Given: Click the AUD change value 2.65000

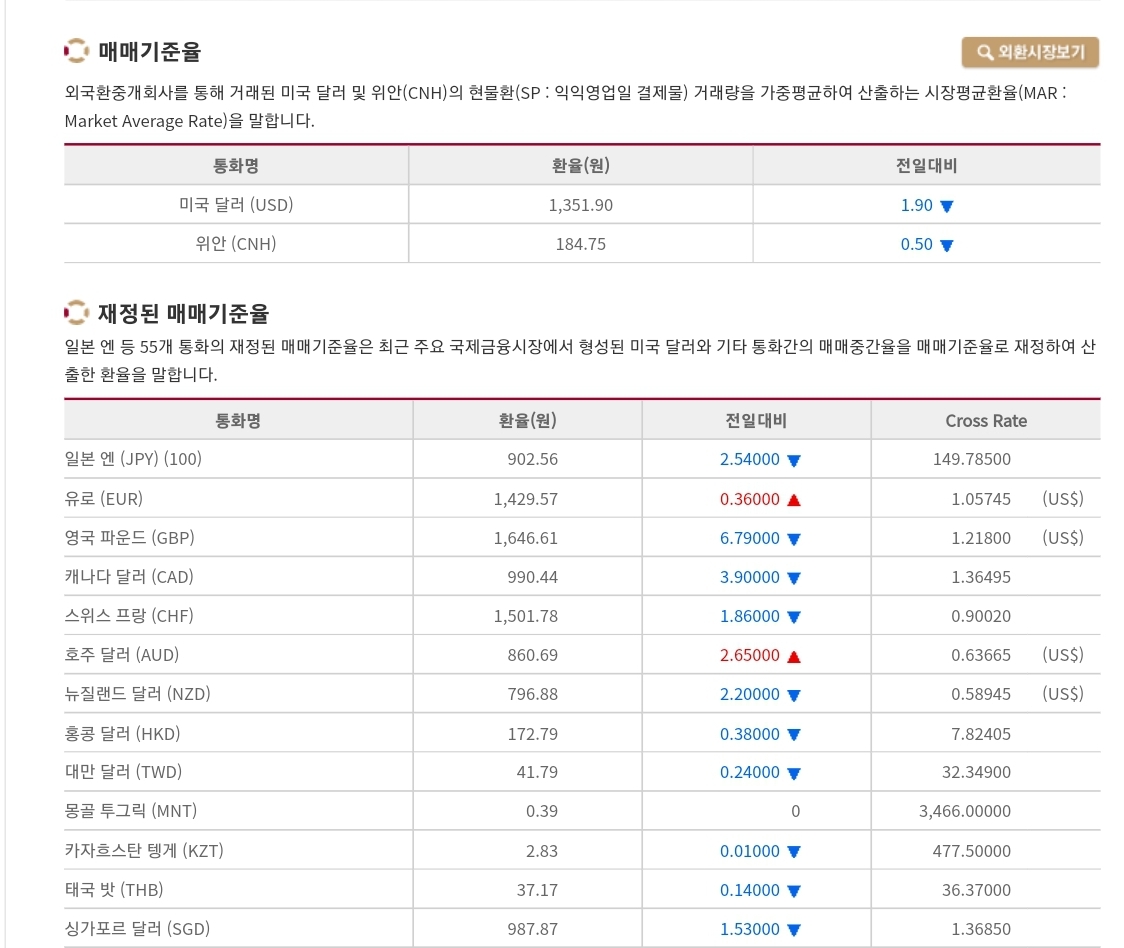Looking at the screenshot, I should click(749, 655).
